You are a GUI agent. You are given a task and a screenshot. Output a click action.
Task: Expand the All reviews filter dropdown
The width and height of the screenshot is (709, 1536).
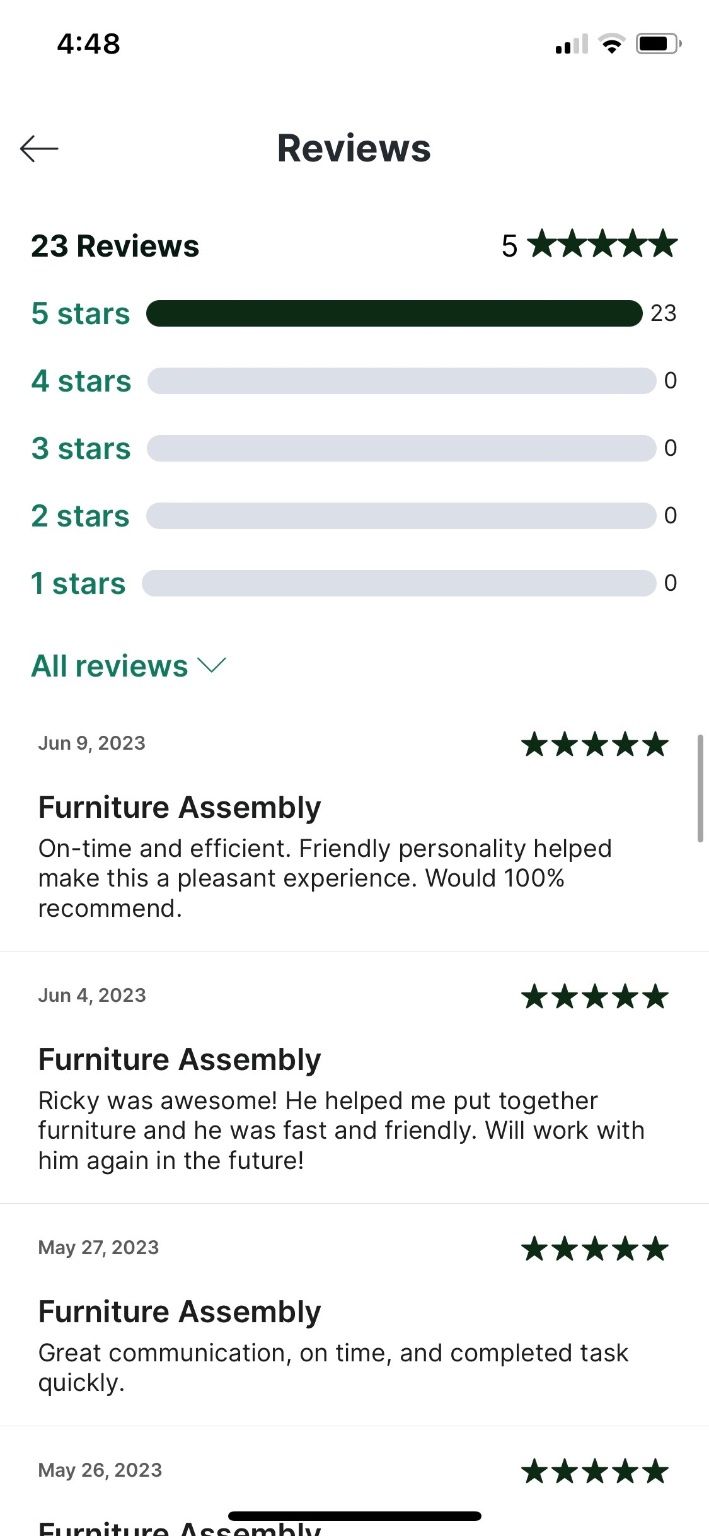click(129, 666)
